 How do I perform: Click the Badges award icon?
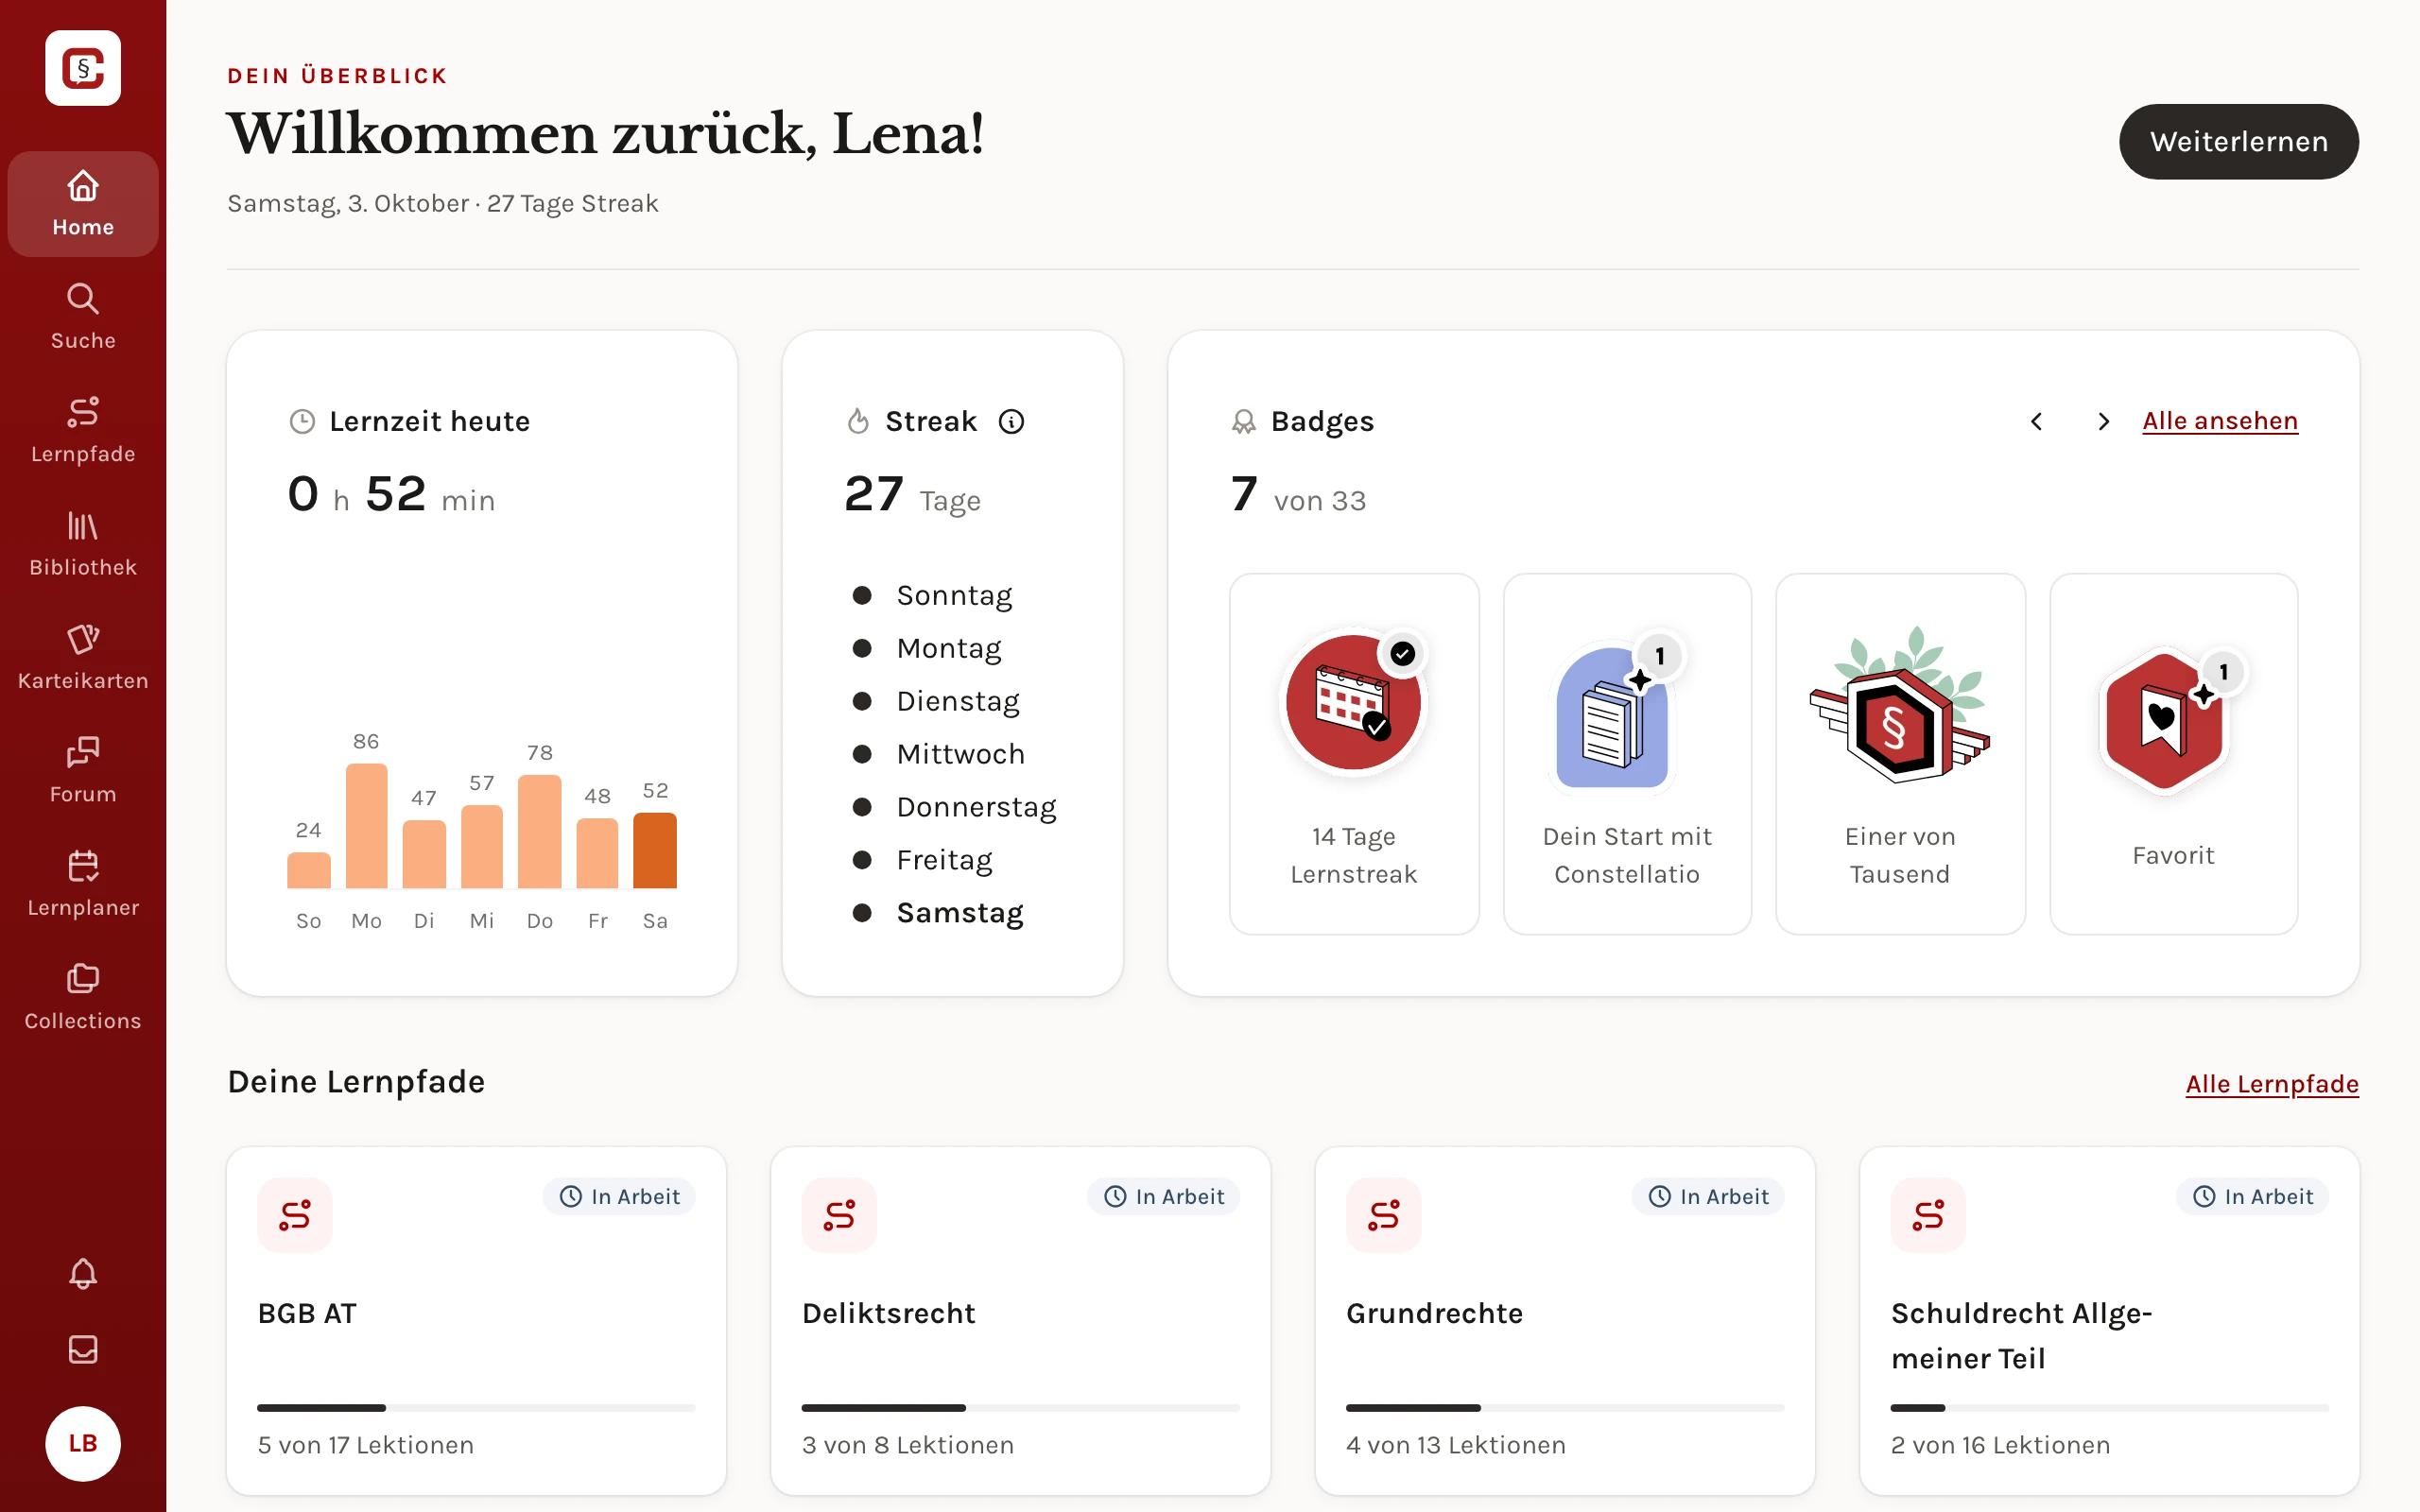point(1243,422)
